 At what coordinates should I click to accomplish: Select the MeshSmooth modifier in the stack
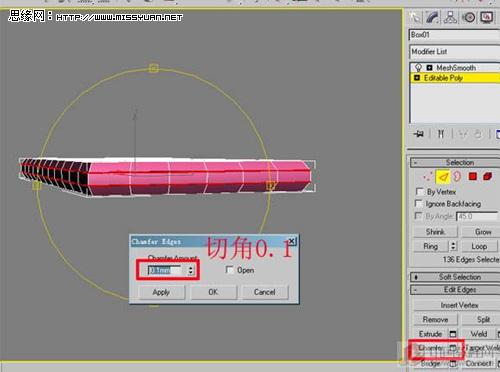pyautogui.click(x=456, y=68)
